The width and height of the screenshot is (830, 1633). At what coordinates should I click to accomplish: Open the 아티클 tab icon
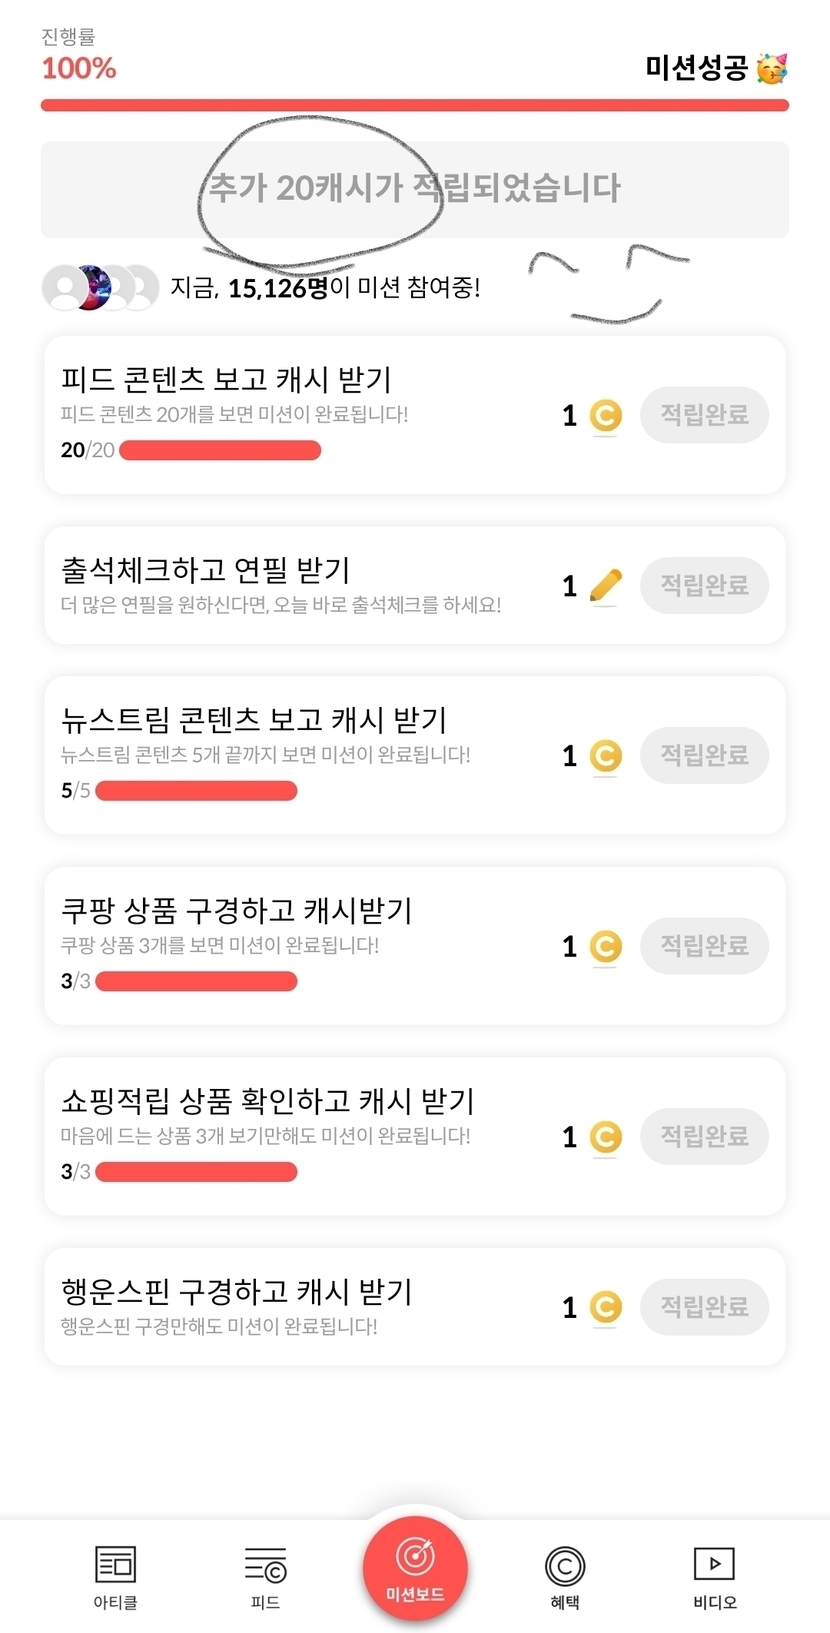[x=115, y=1566]
